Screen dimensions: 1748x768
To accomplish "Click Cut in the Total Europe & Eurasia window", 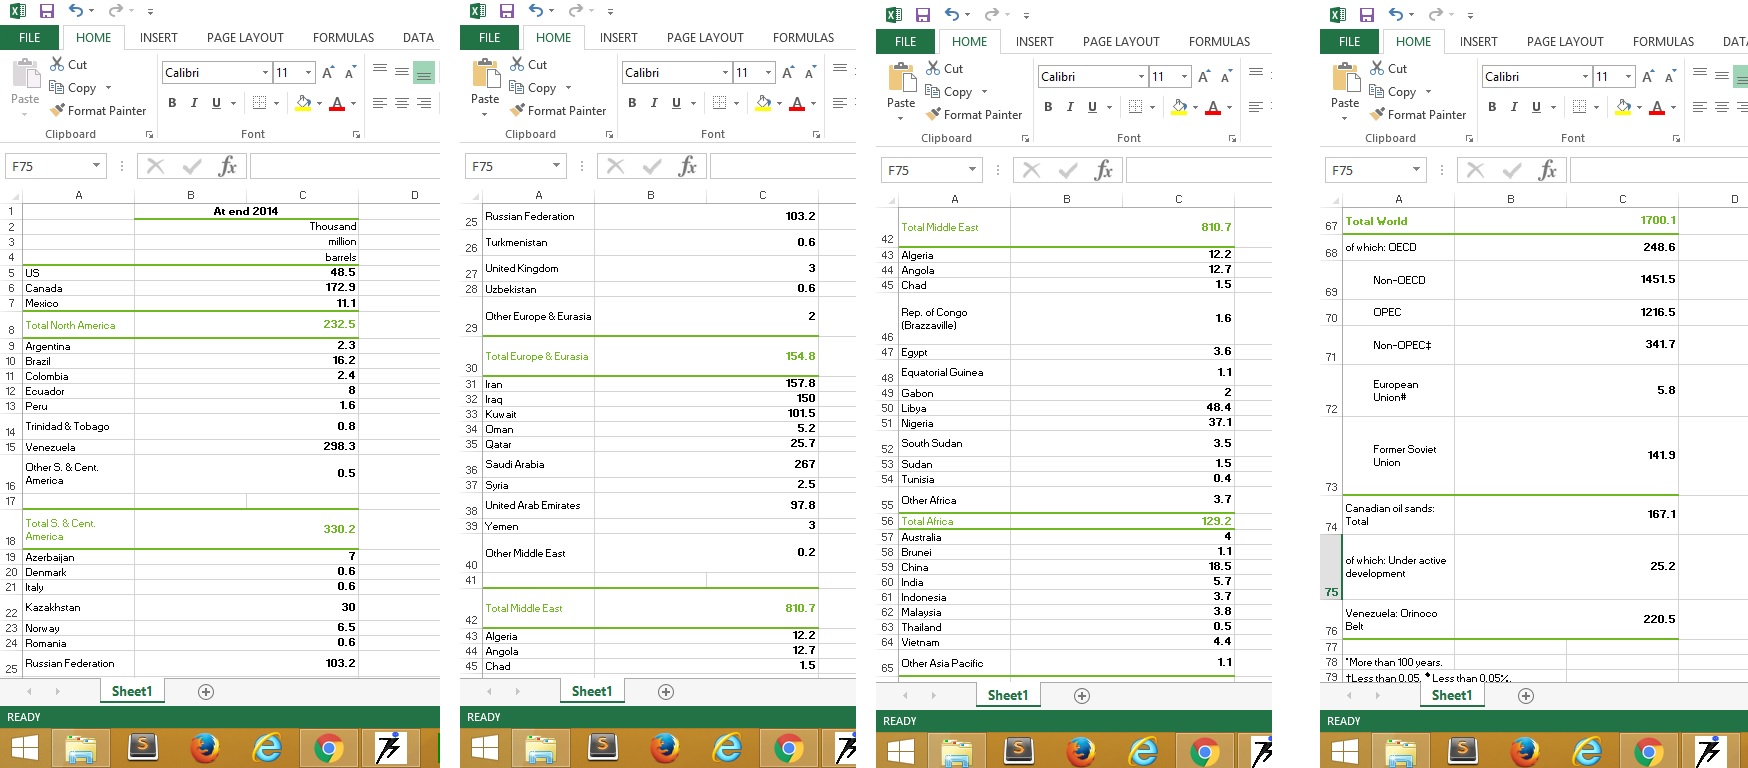I will (x=528, y=64).
